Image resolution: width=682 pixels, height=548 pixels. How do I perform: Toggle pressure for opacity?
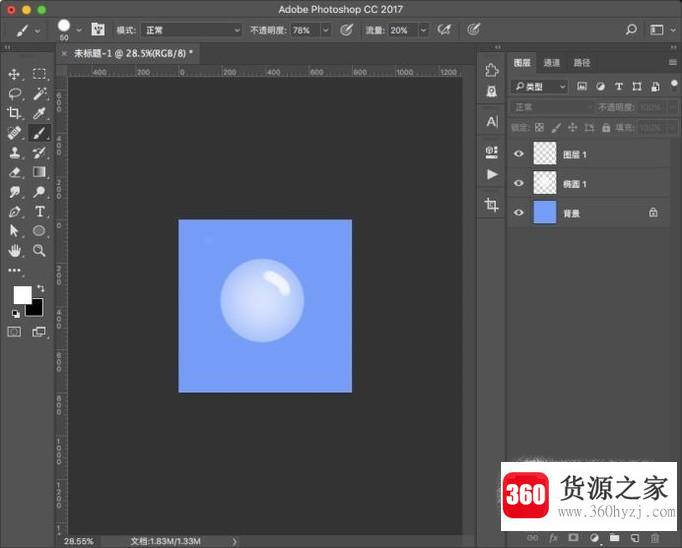click(346, 30)
